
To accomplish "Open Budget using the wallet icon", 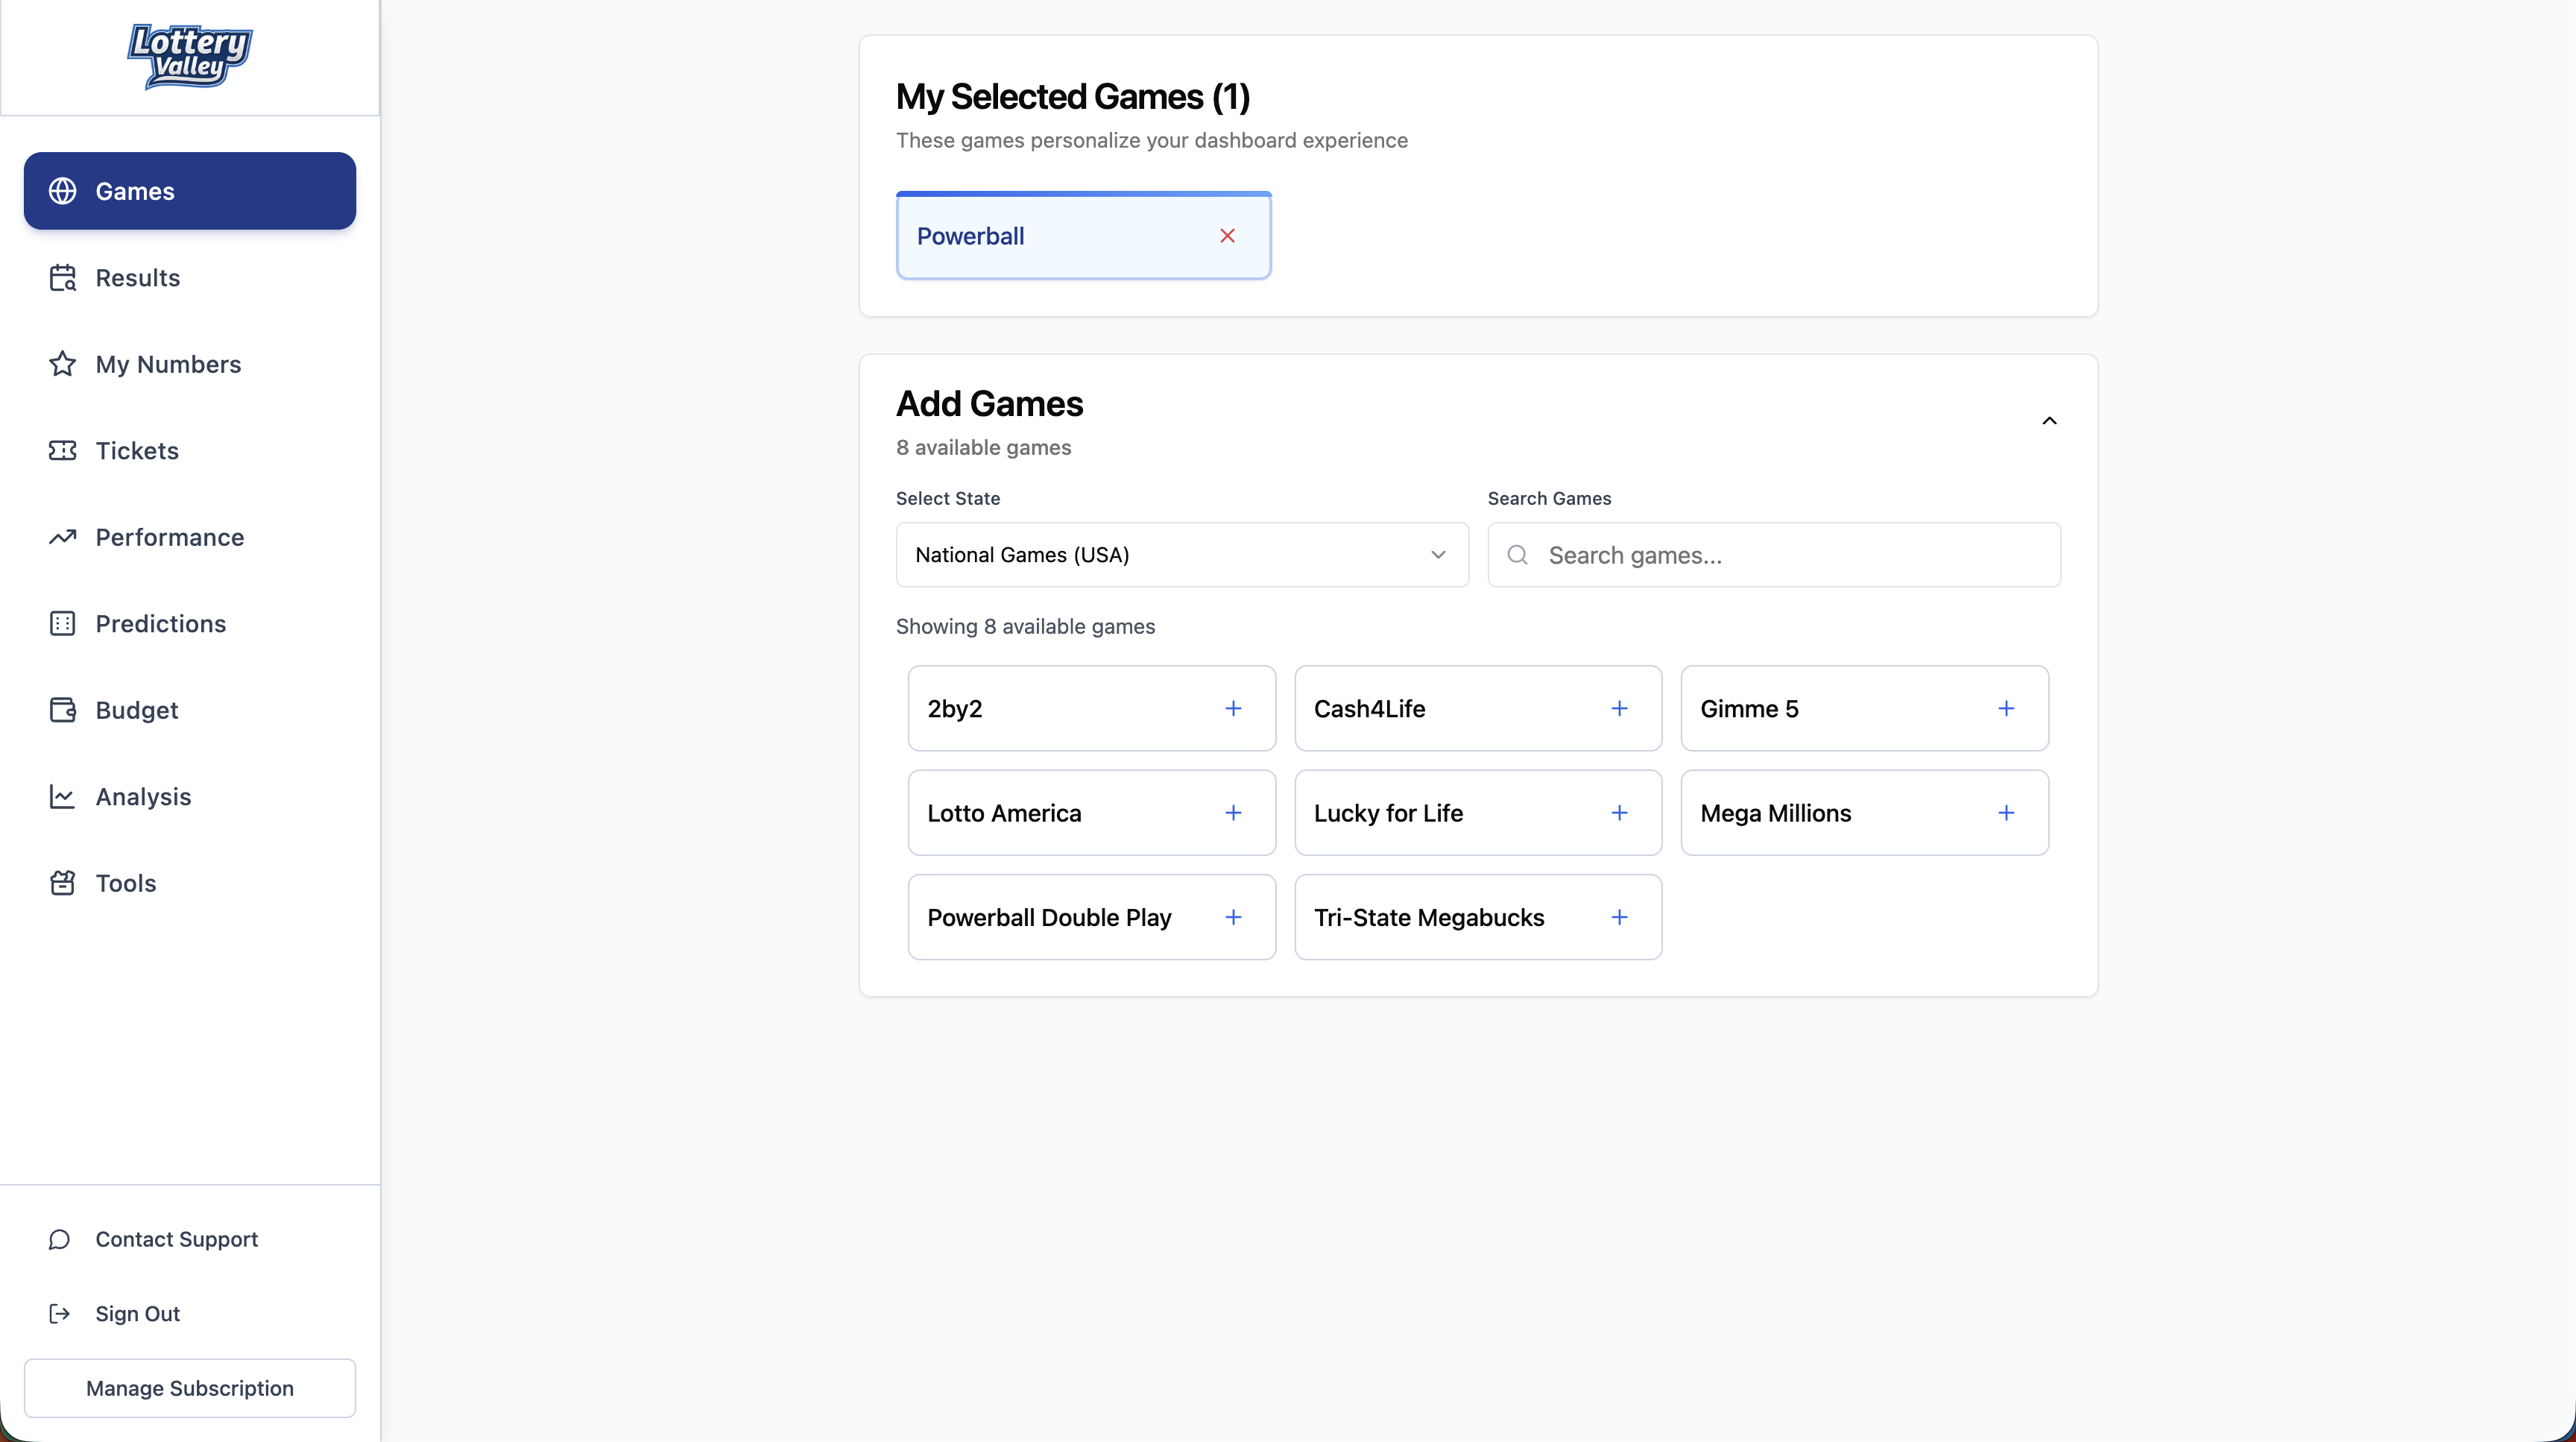I will coord(62,710).
